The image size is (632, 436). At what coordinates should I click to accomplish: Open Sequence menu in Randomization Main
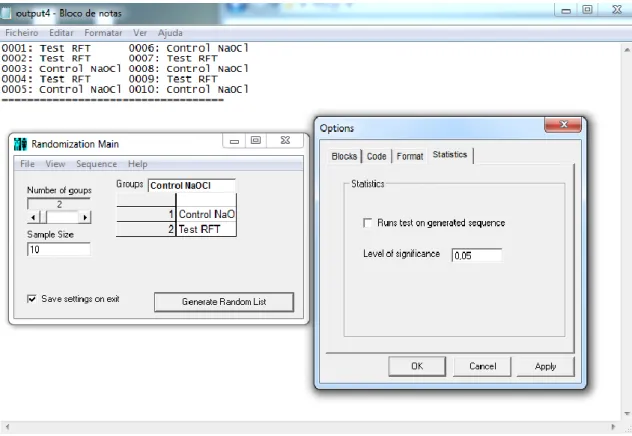96,164
